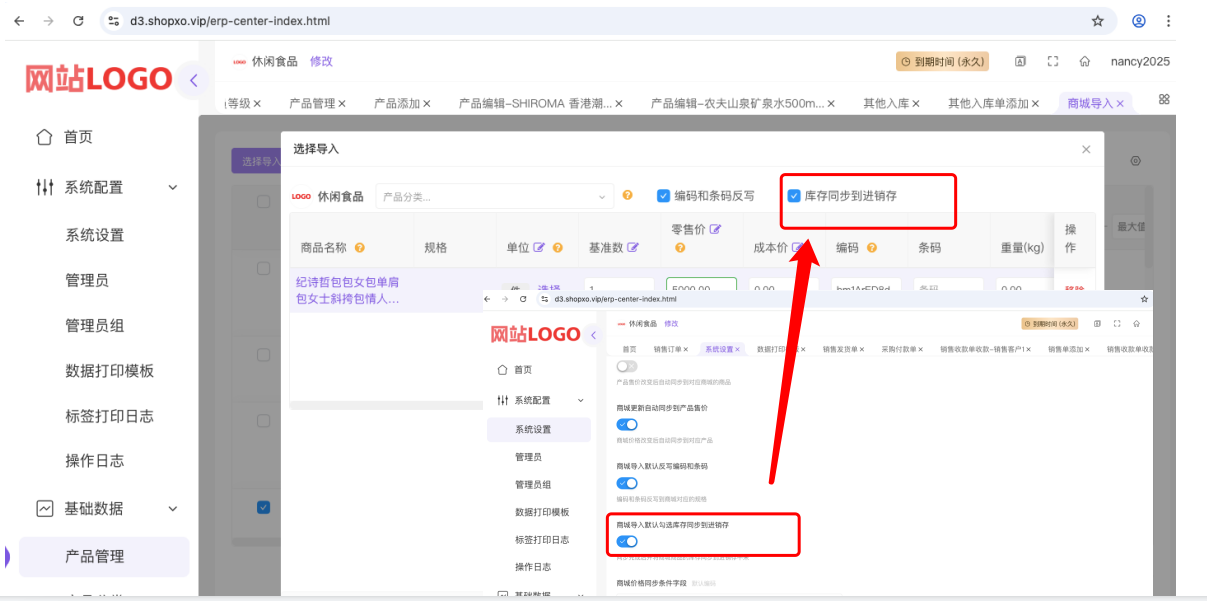Click home icon in inset screenshot header
Image resolution: width=1207 pixels, height=601 pixels.
pyautogui.click(x=1136, y=324)
